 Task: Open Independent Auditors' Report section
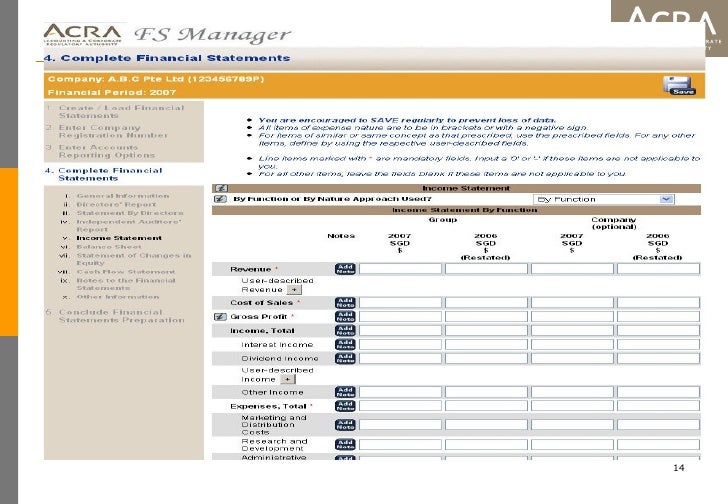[129, 226]
